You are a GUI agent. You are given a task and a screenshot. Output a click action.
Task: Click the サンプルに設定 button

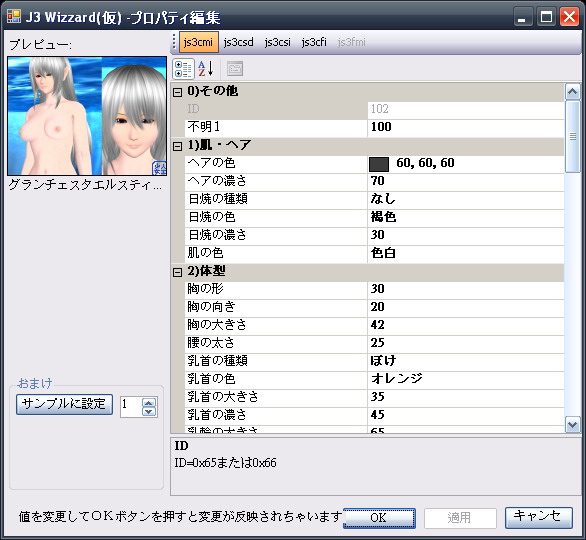tap(64, 404)
